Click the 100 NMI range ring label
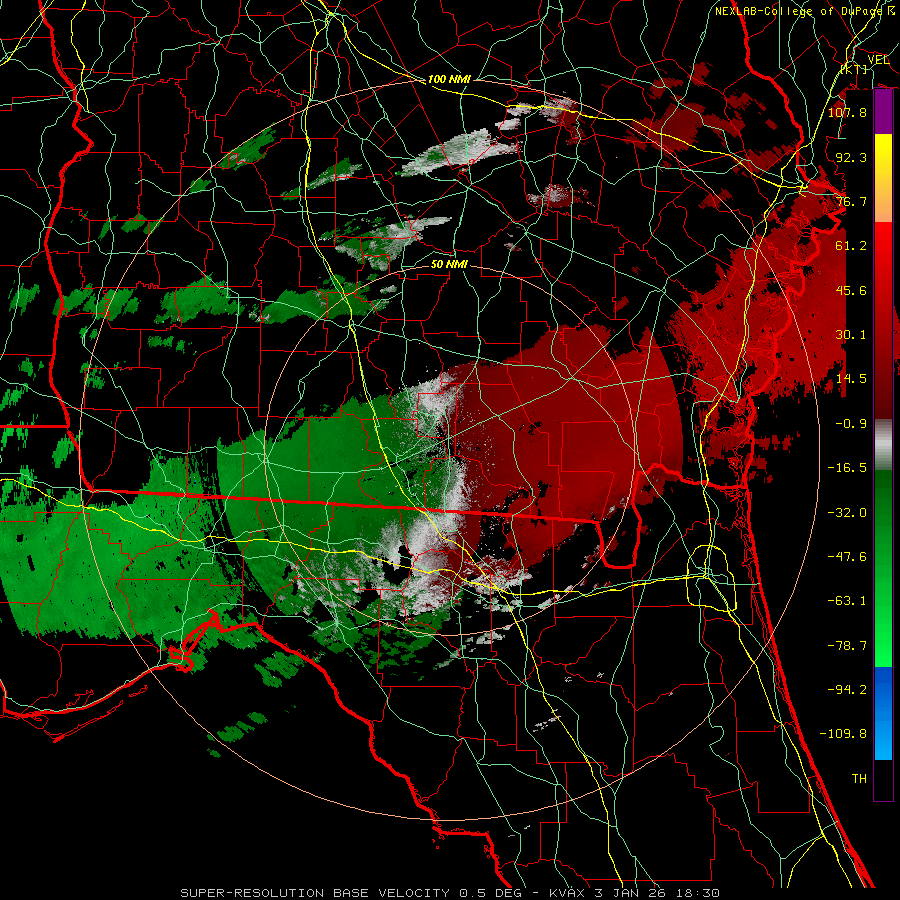The height and width of the screenshot is (900, 900). coord(449,79)
